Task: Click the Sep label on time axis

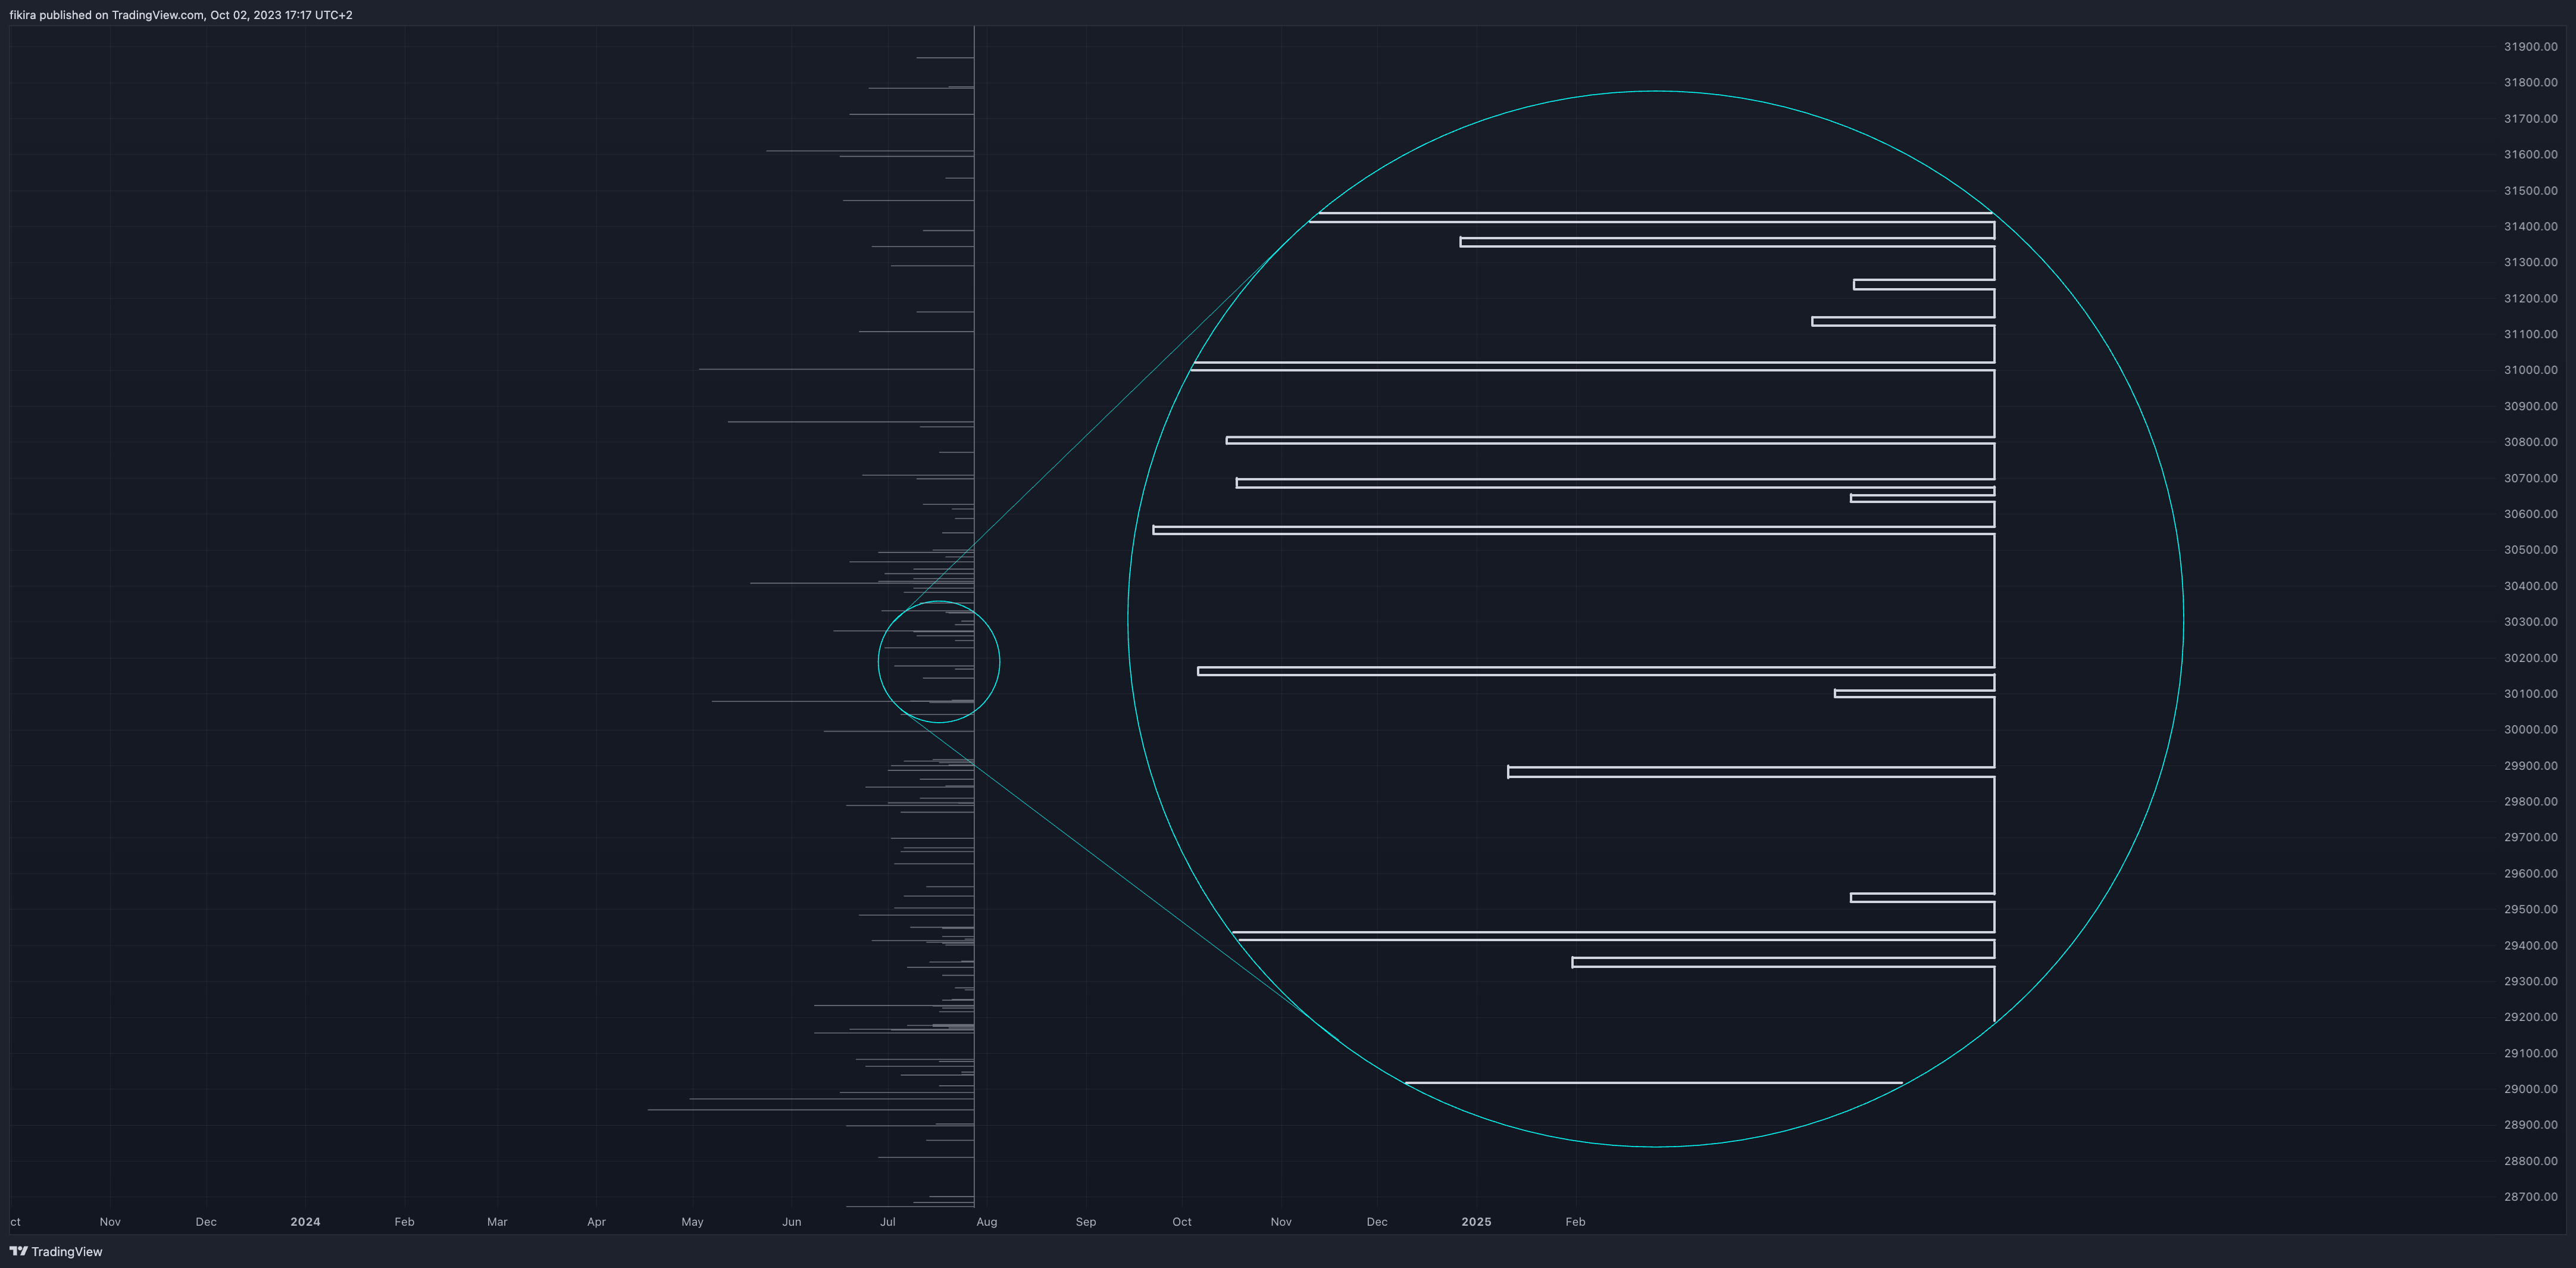Action: [1086, 1222]
